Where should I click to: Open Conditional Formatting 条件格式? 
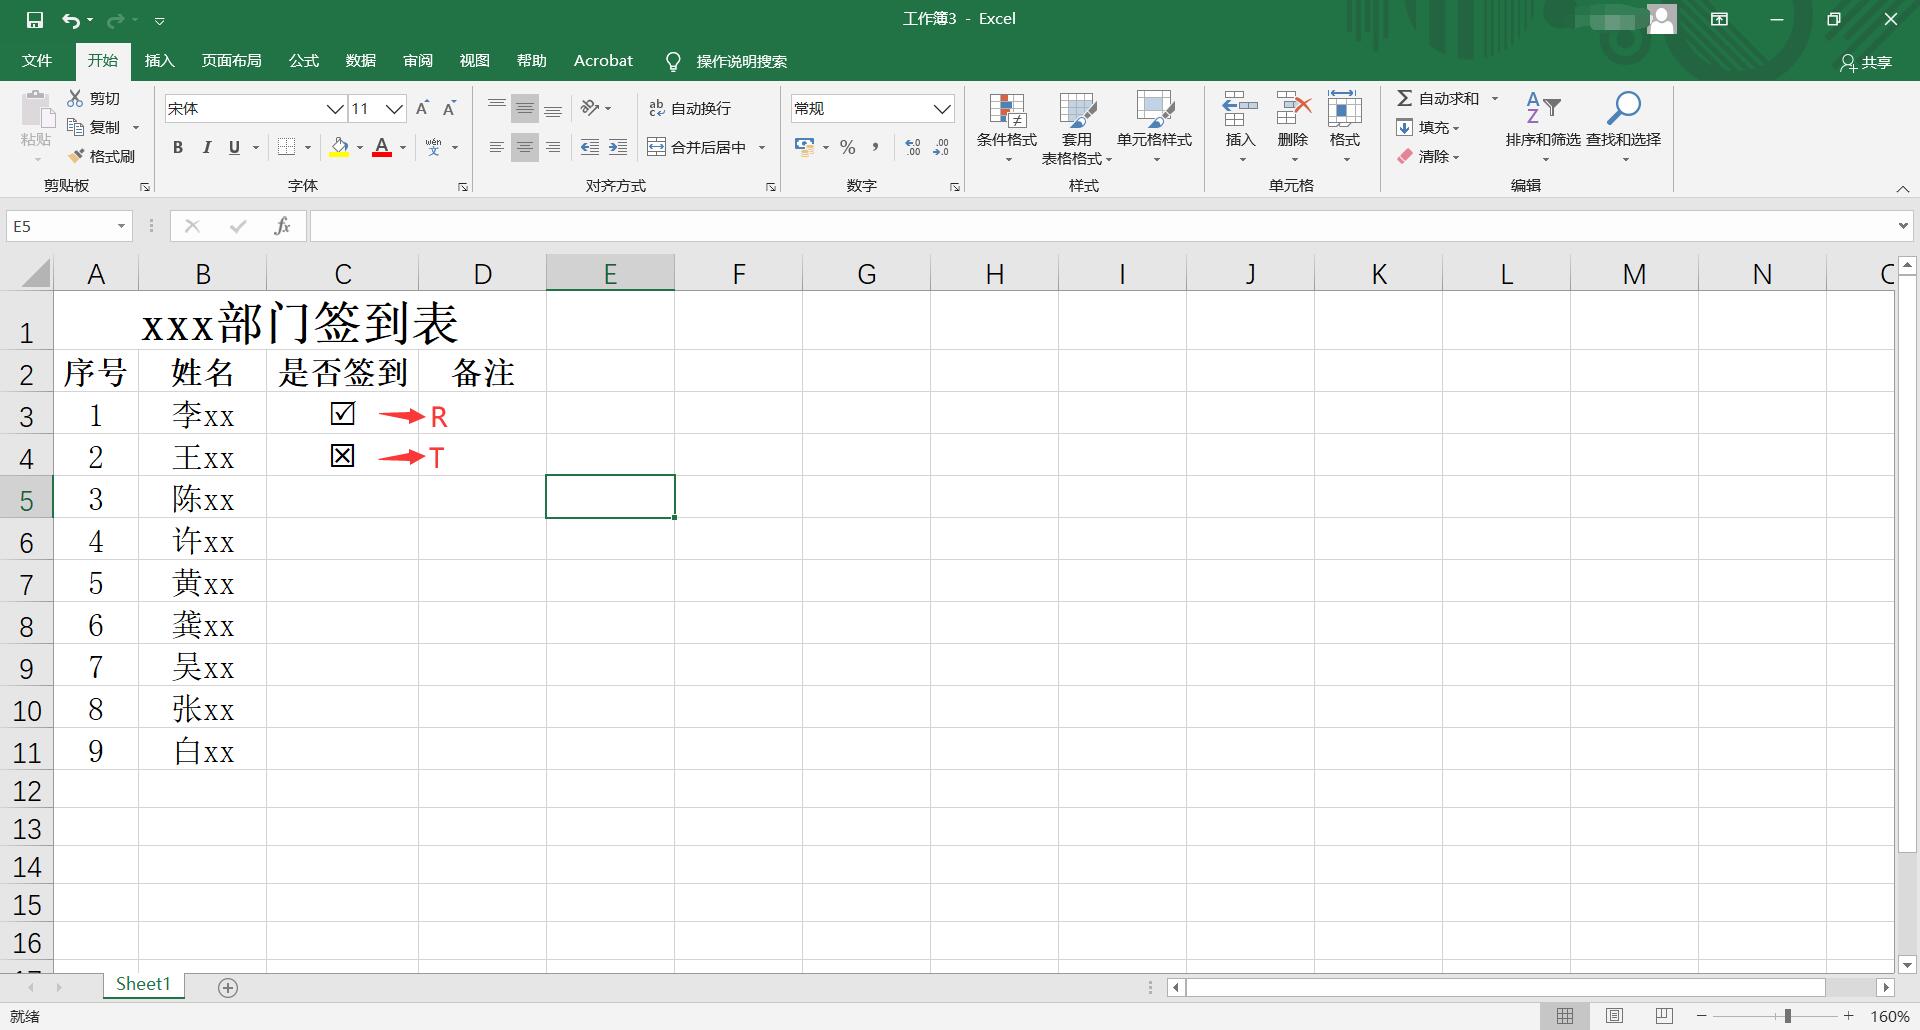pos(1007,128)
